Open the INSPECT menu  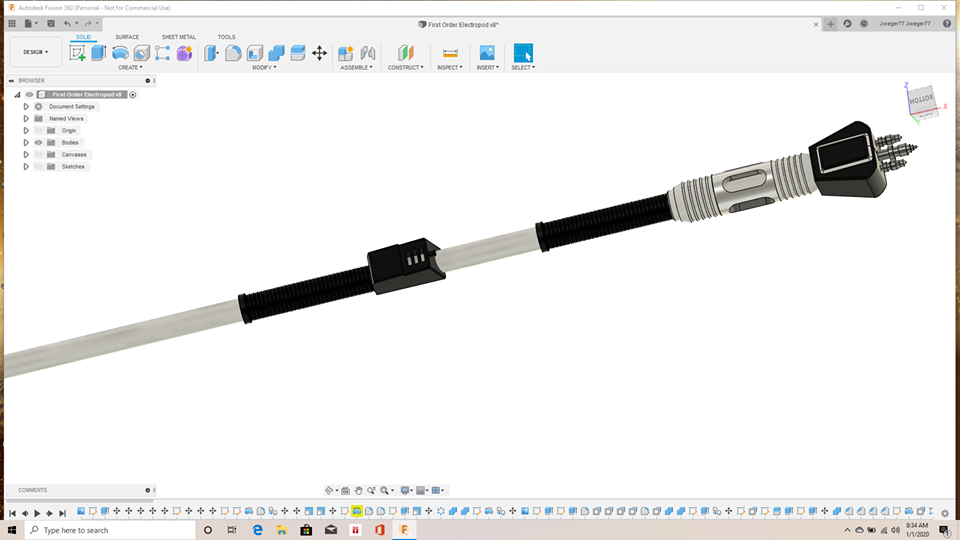coord(450,67)
